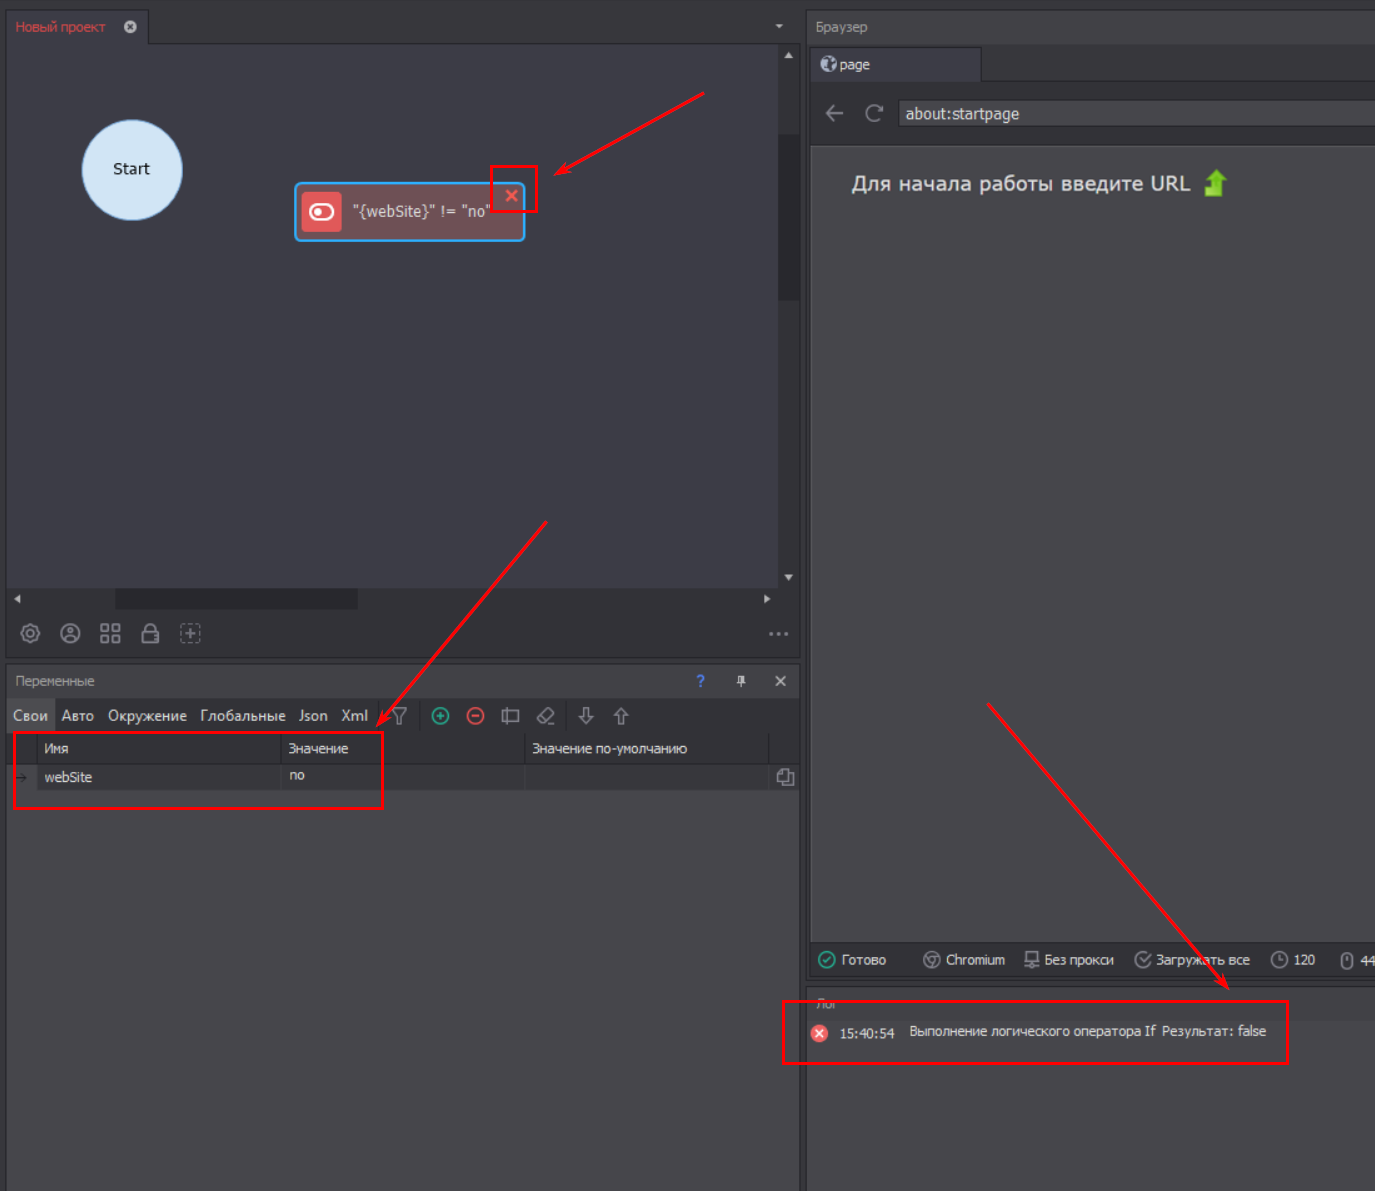
Task: Click the copy icon in webSite row
Action: click(785, 777)
